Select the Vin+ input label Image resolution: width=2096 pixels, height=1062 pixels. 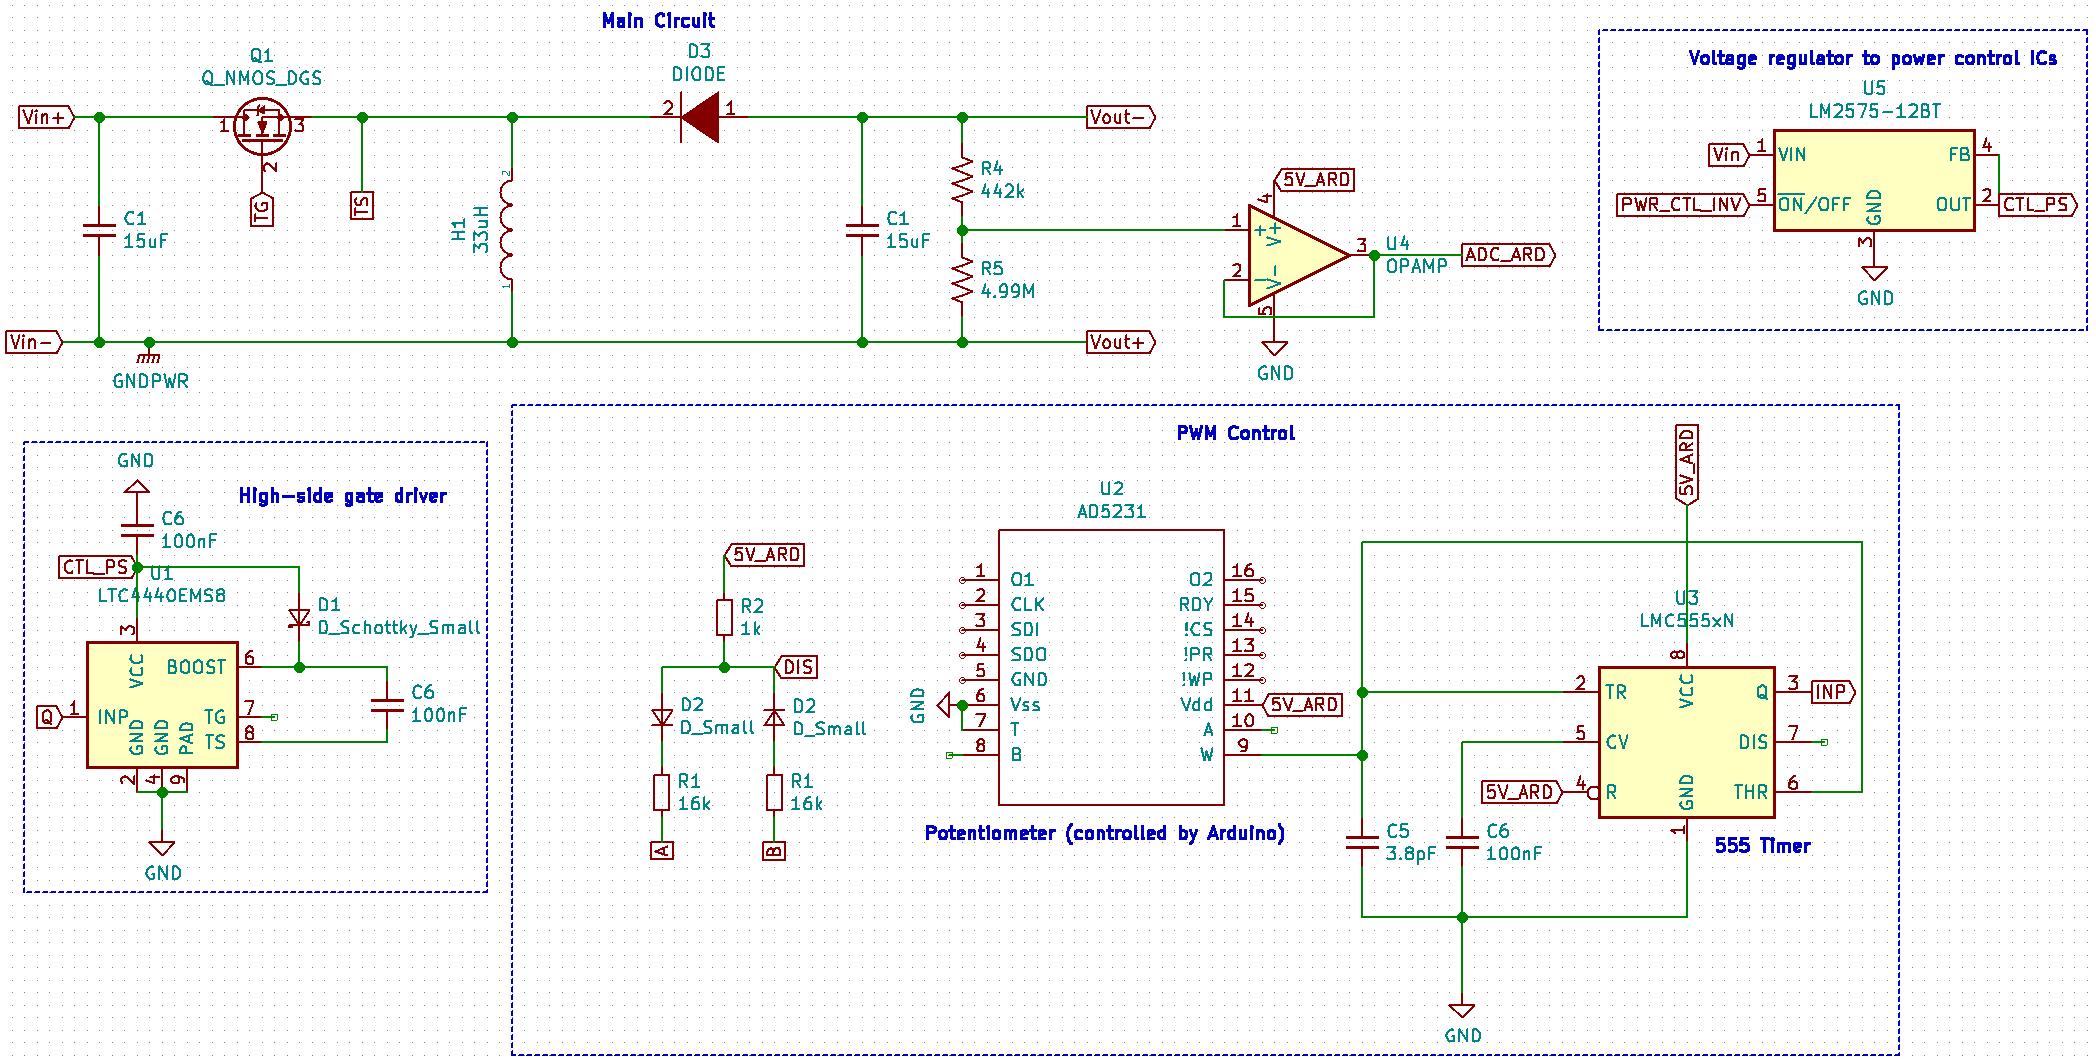47,117
